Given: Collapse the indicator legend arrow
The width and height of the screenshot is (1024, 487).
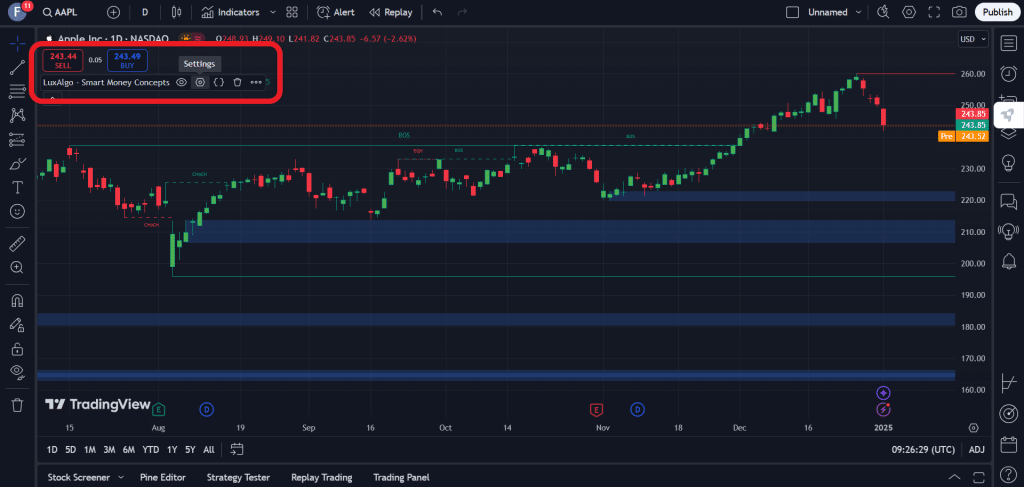Looking at the screenshot, I should [52, 97].
